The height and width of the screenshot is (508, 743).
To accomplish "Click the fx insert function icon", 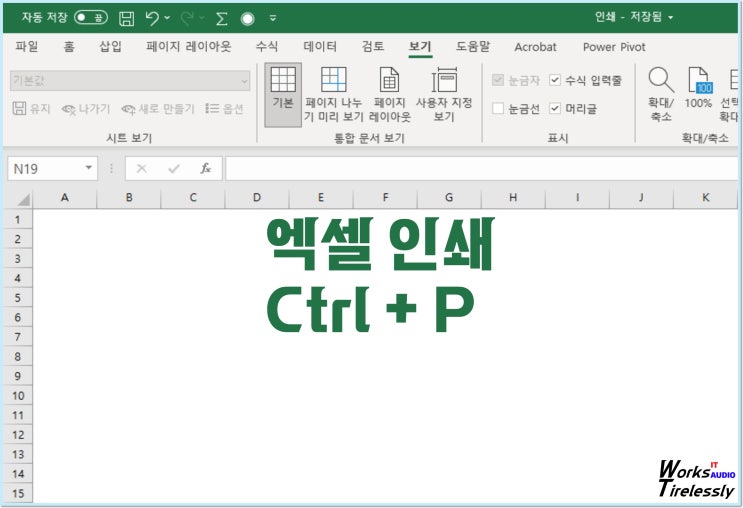I will [205, 169].
